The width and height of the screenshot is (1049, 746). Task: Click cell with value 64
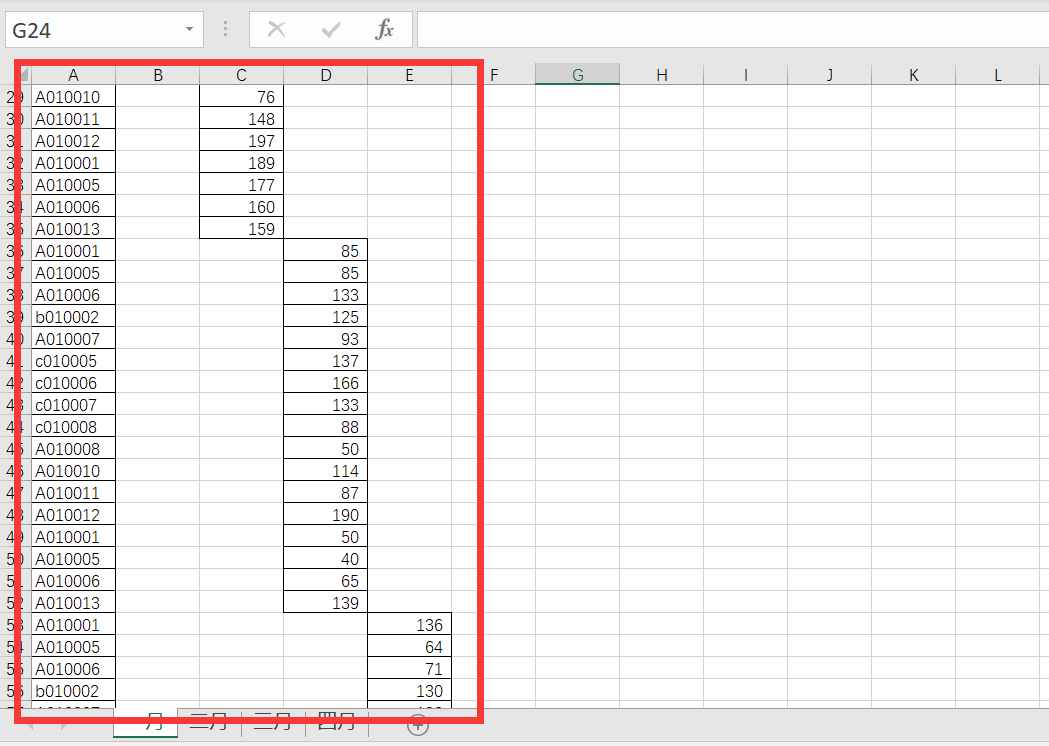pyautogui.click(x=409, y=647)
